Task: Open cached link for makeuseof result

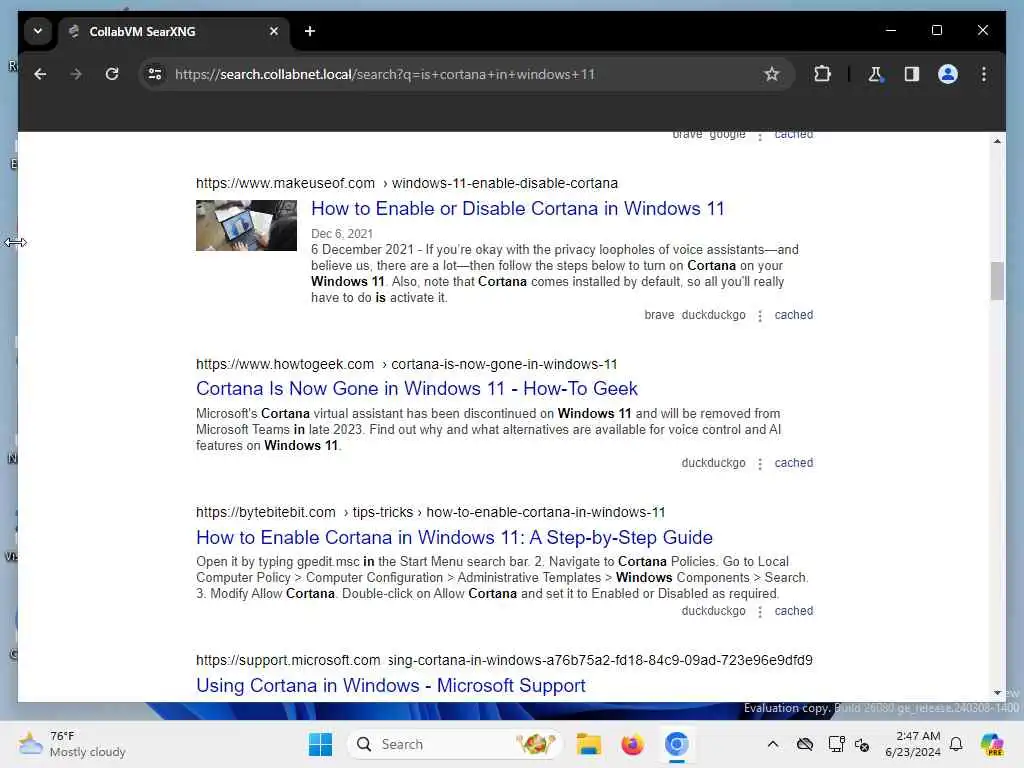Action: (x=793, y=315)
